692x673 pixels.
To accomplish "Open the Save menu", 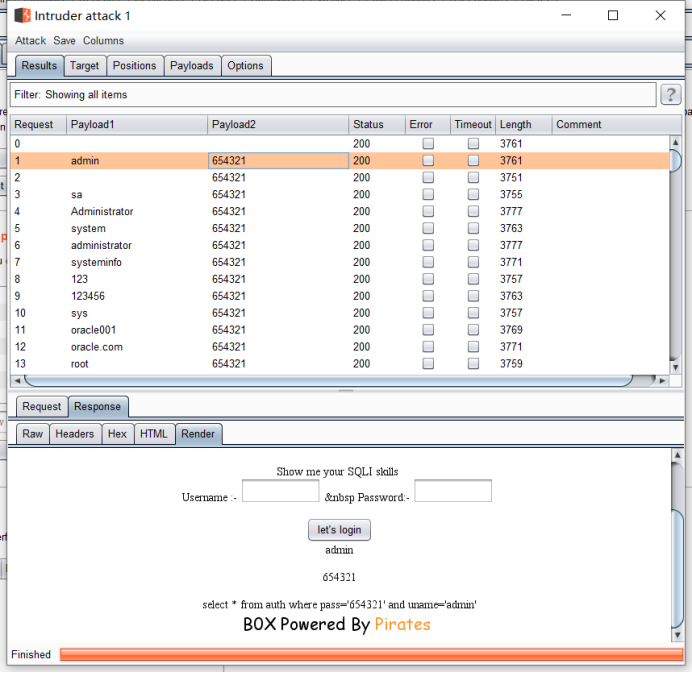I will [x=64, y=41].
